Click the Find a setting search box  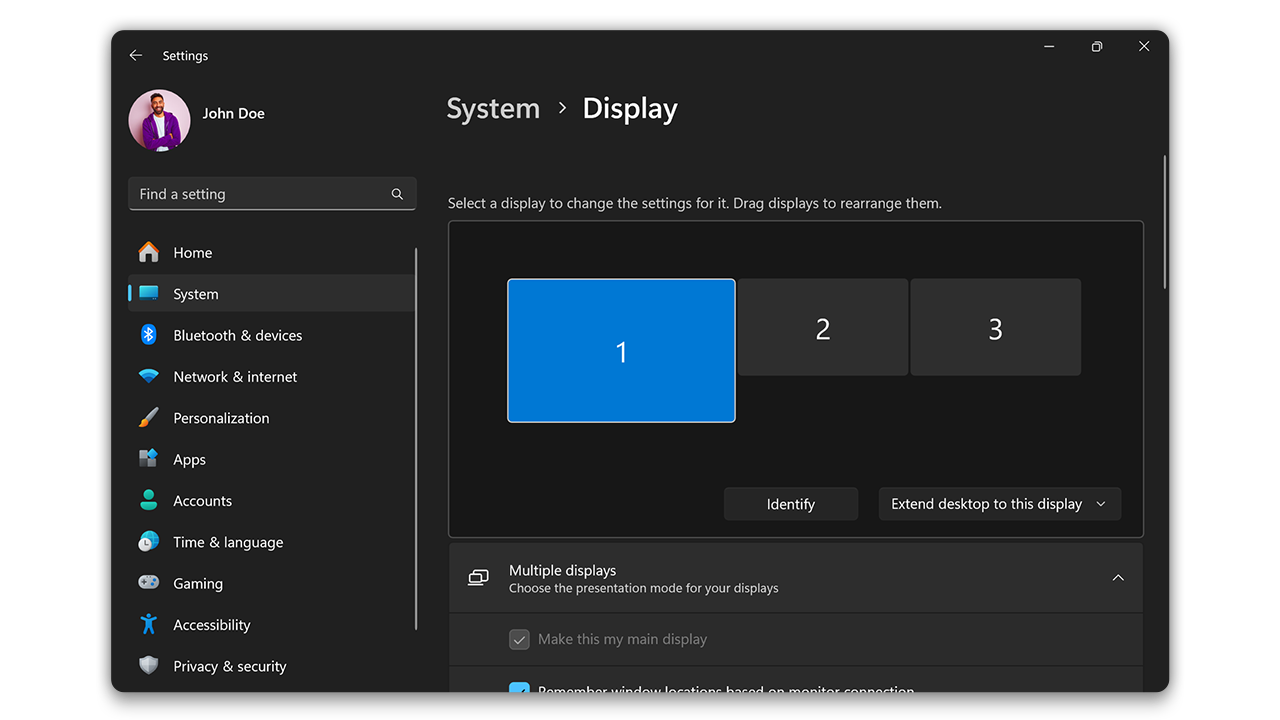point(260,194)
